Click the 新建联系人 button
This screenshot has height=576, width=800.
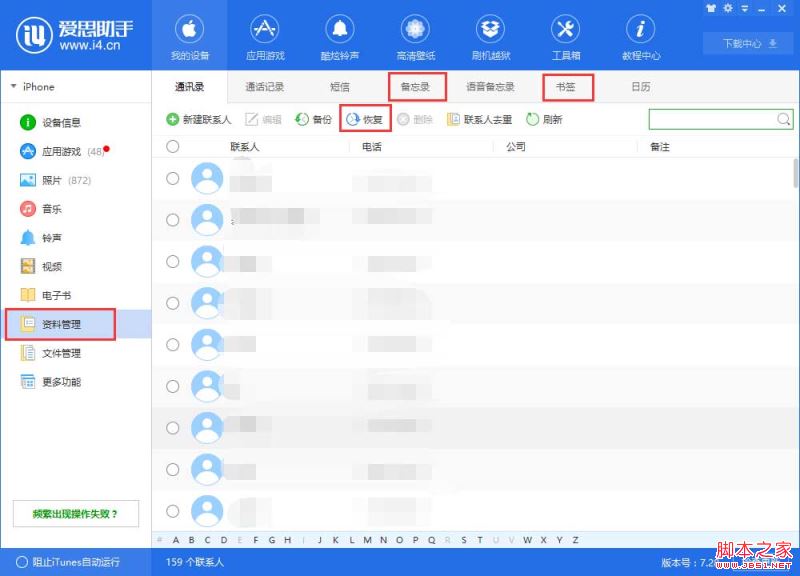point(200,119)
